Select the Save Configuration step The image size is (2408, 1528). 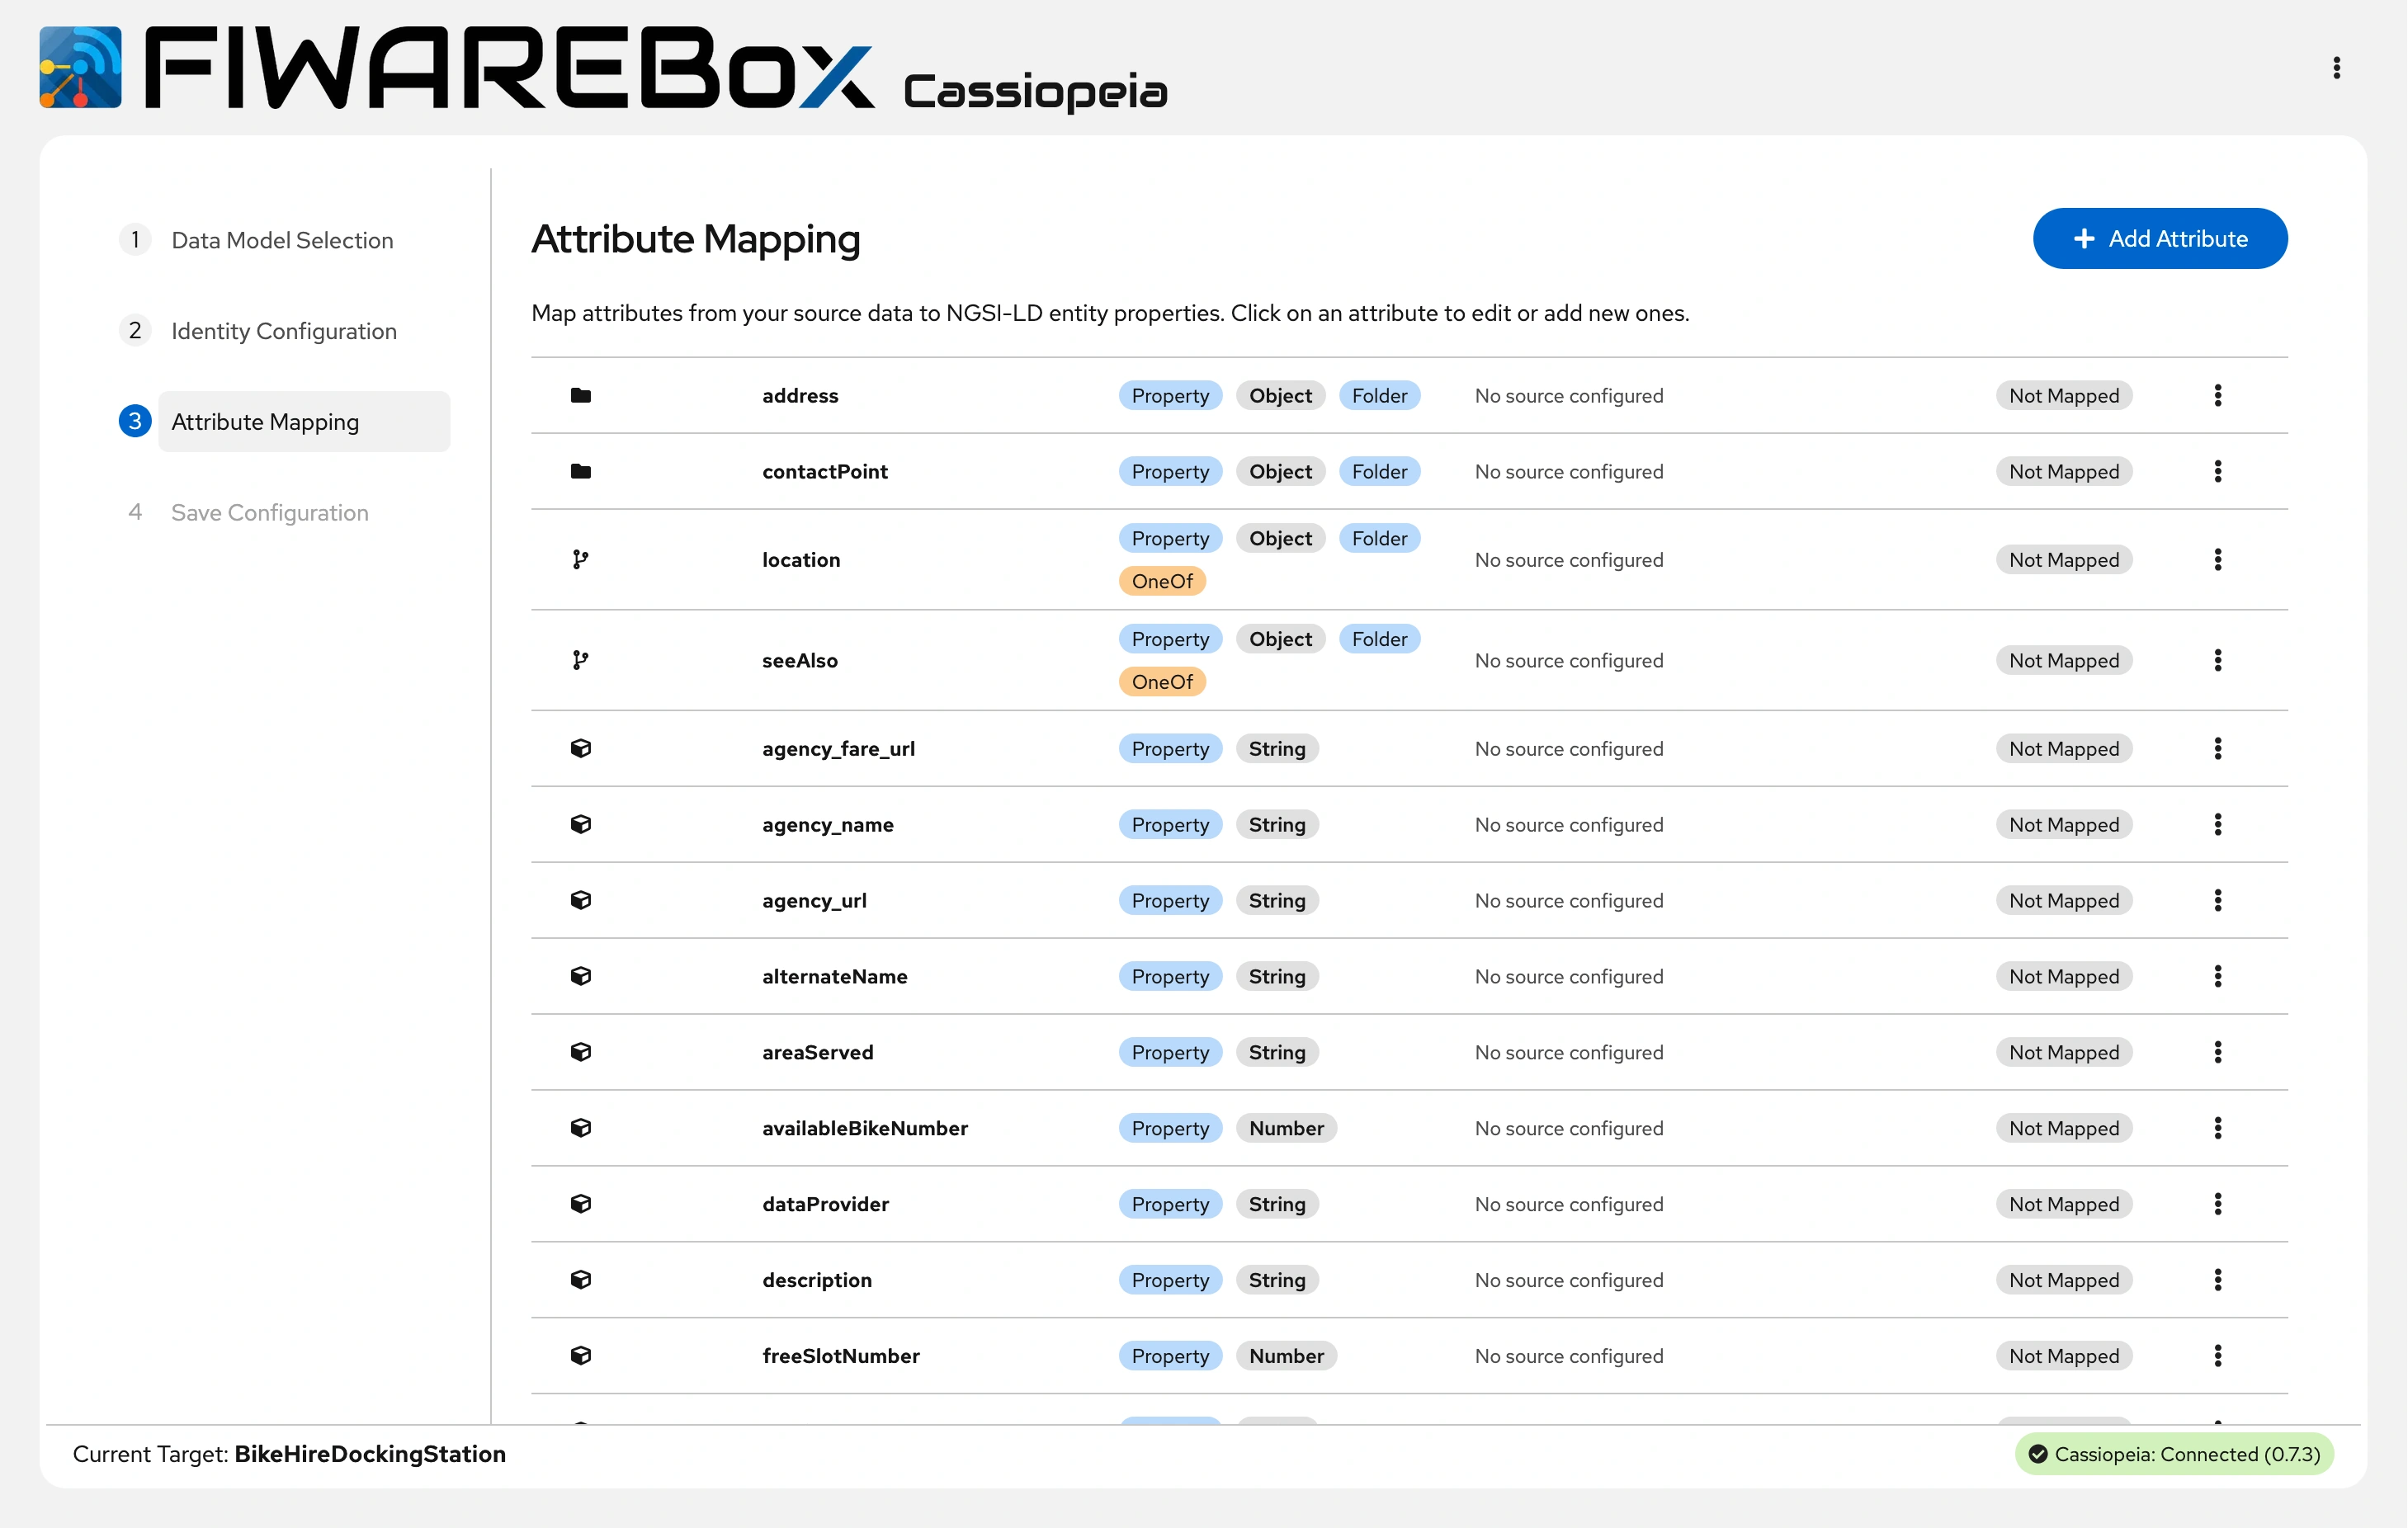click(x=269, y=513)
